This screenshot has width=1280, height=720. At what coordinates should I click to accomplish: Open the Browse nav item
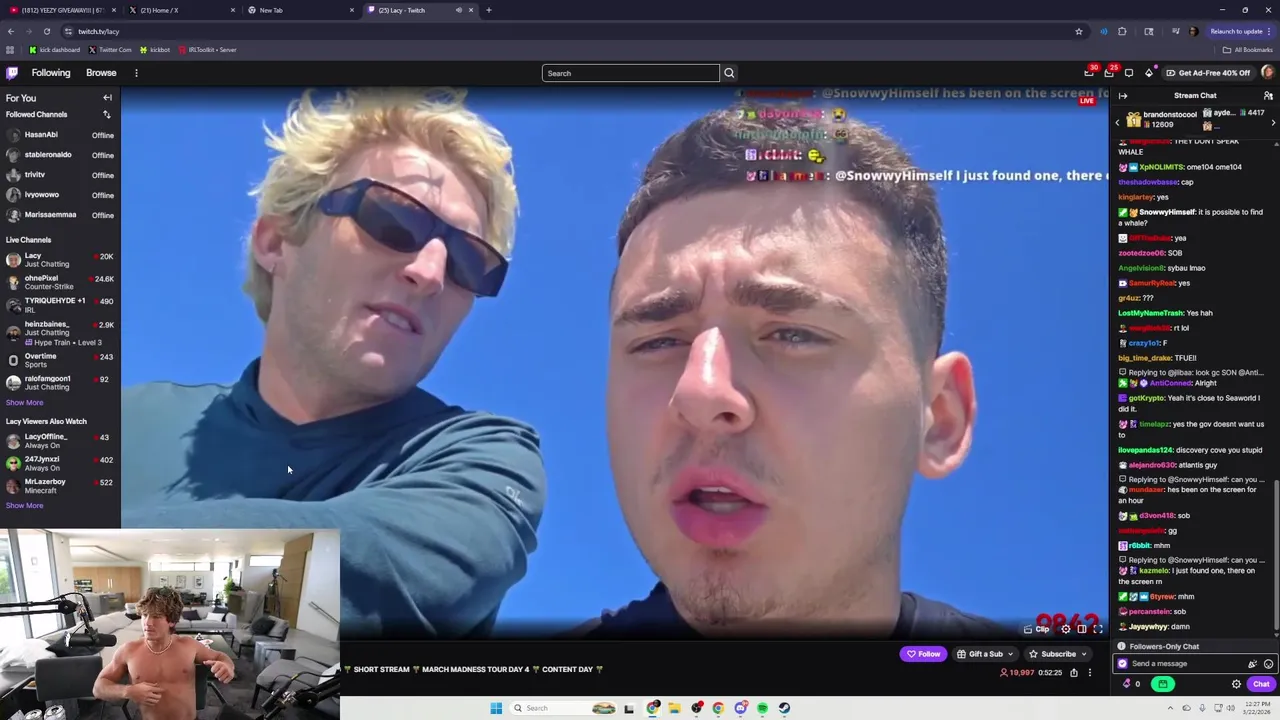pos(101,73)
